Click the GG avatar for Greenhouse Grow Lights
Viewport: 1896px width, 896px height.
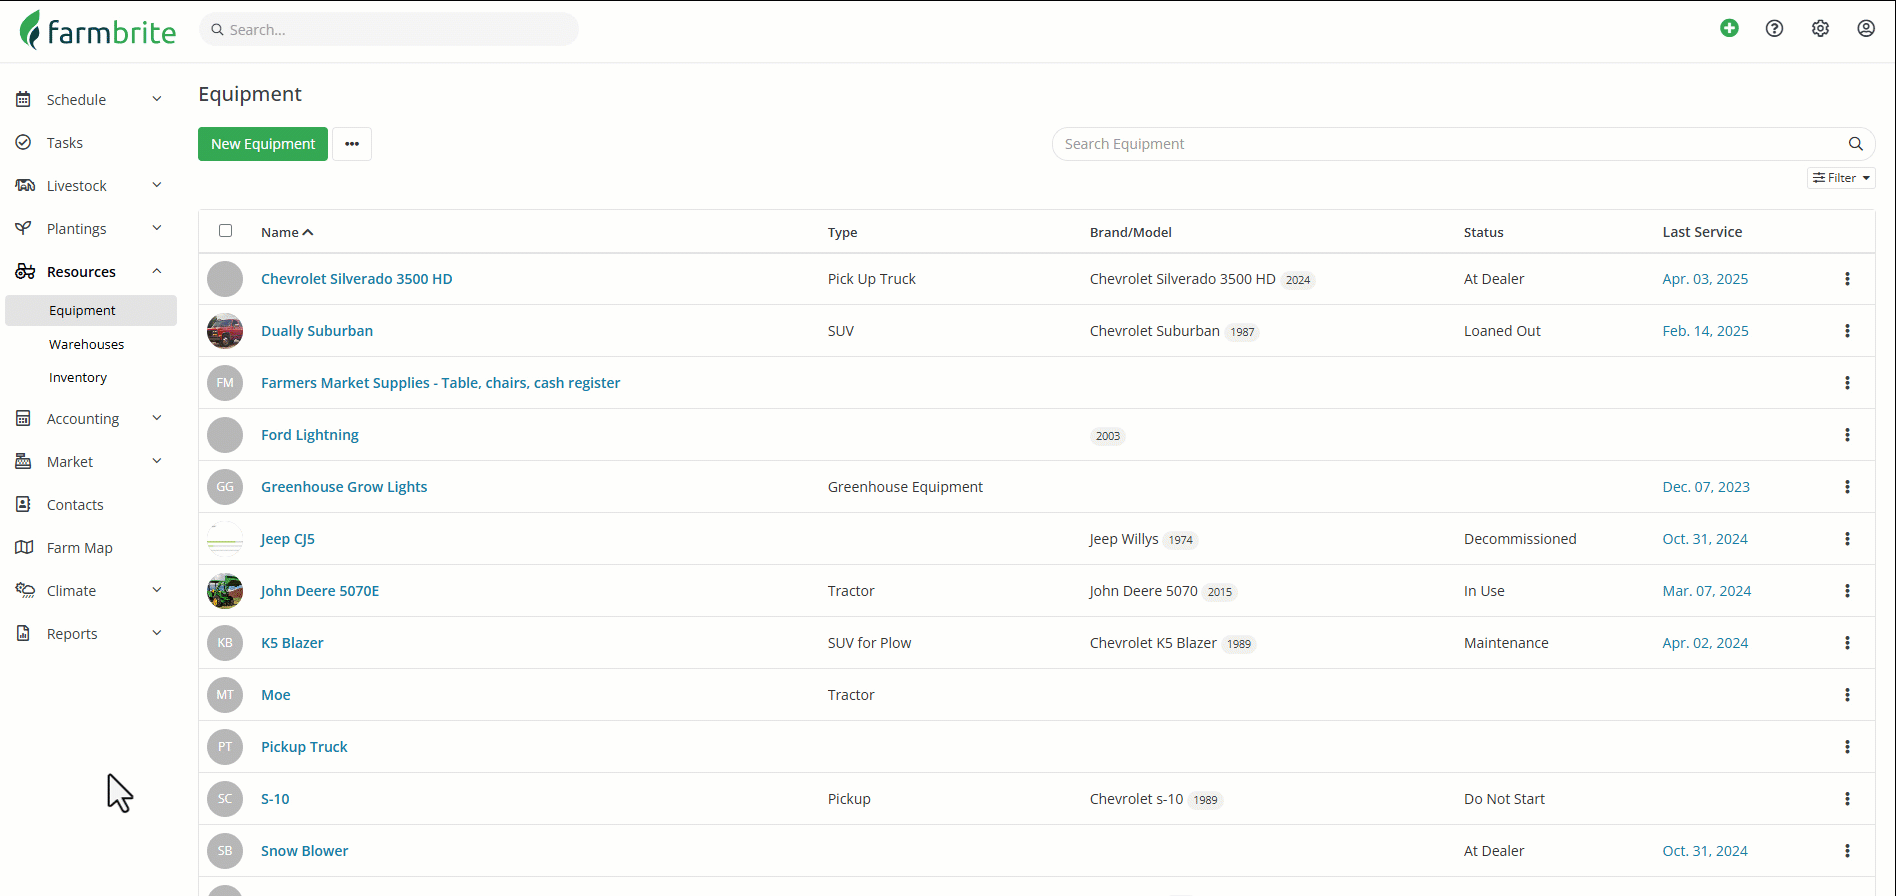coord(225,487)
